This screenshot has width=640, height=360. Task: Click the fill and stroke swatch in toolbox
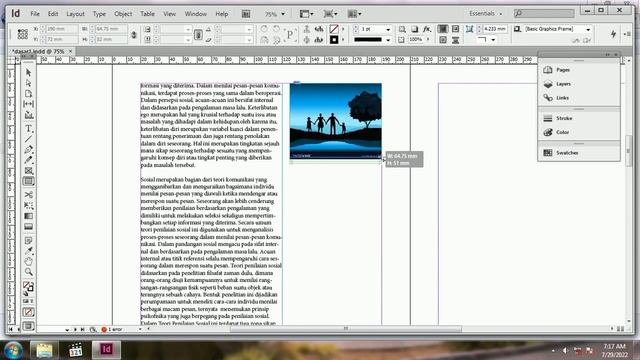[28, 287]
